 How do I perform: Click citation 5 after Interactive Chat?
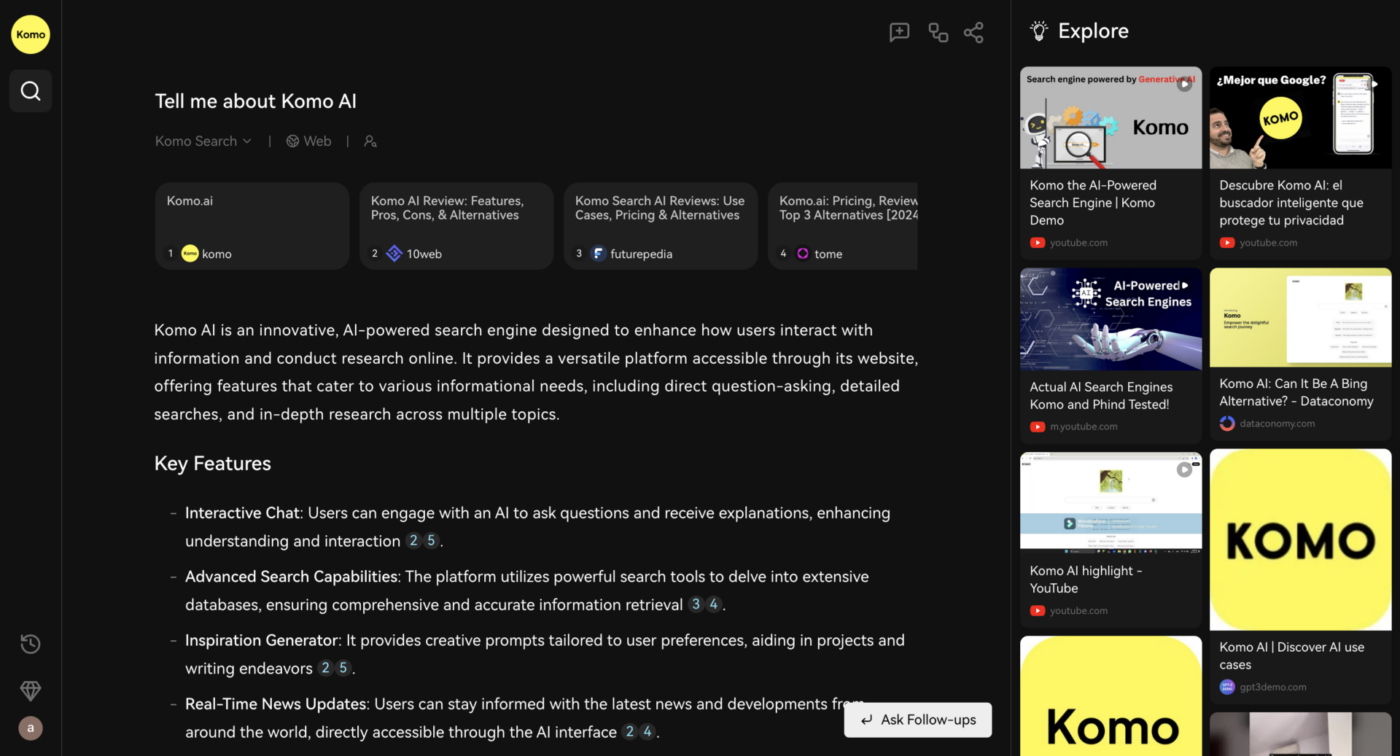tap(431, 541)
